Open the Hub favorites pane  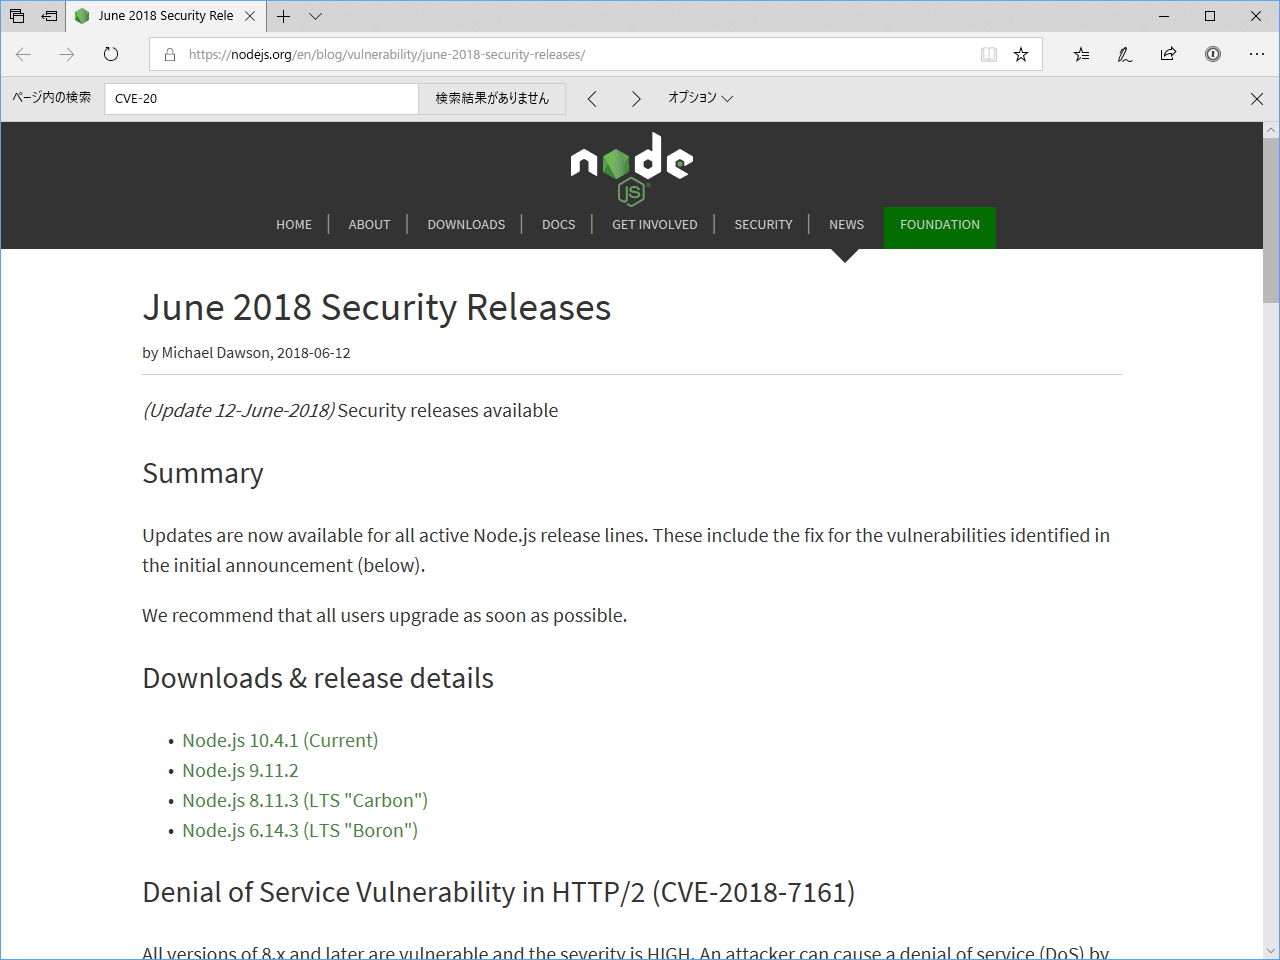click(x=1081, y=55)
